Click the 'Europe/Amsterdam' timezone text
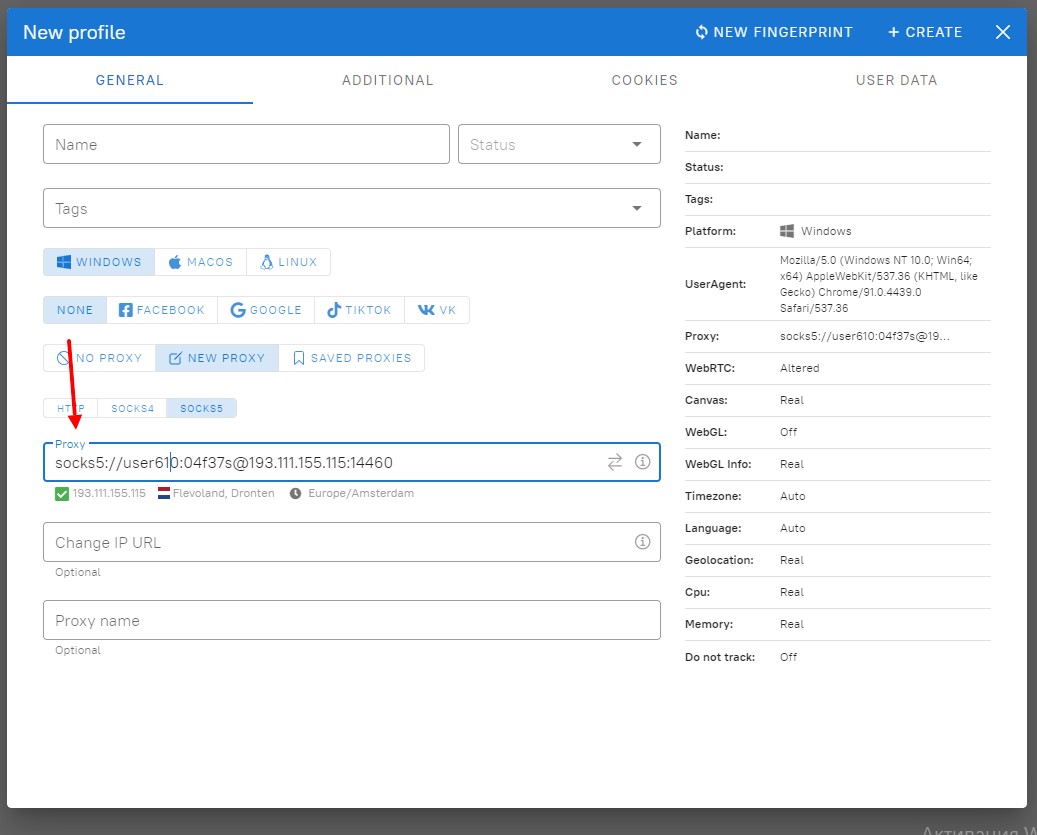 361,493
